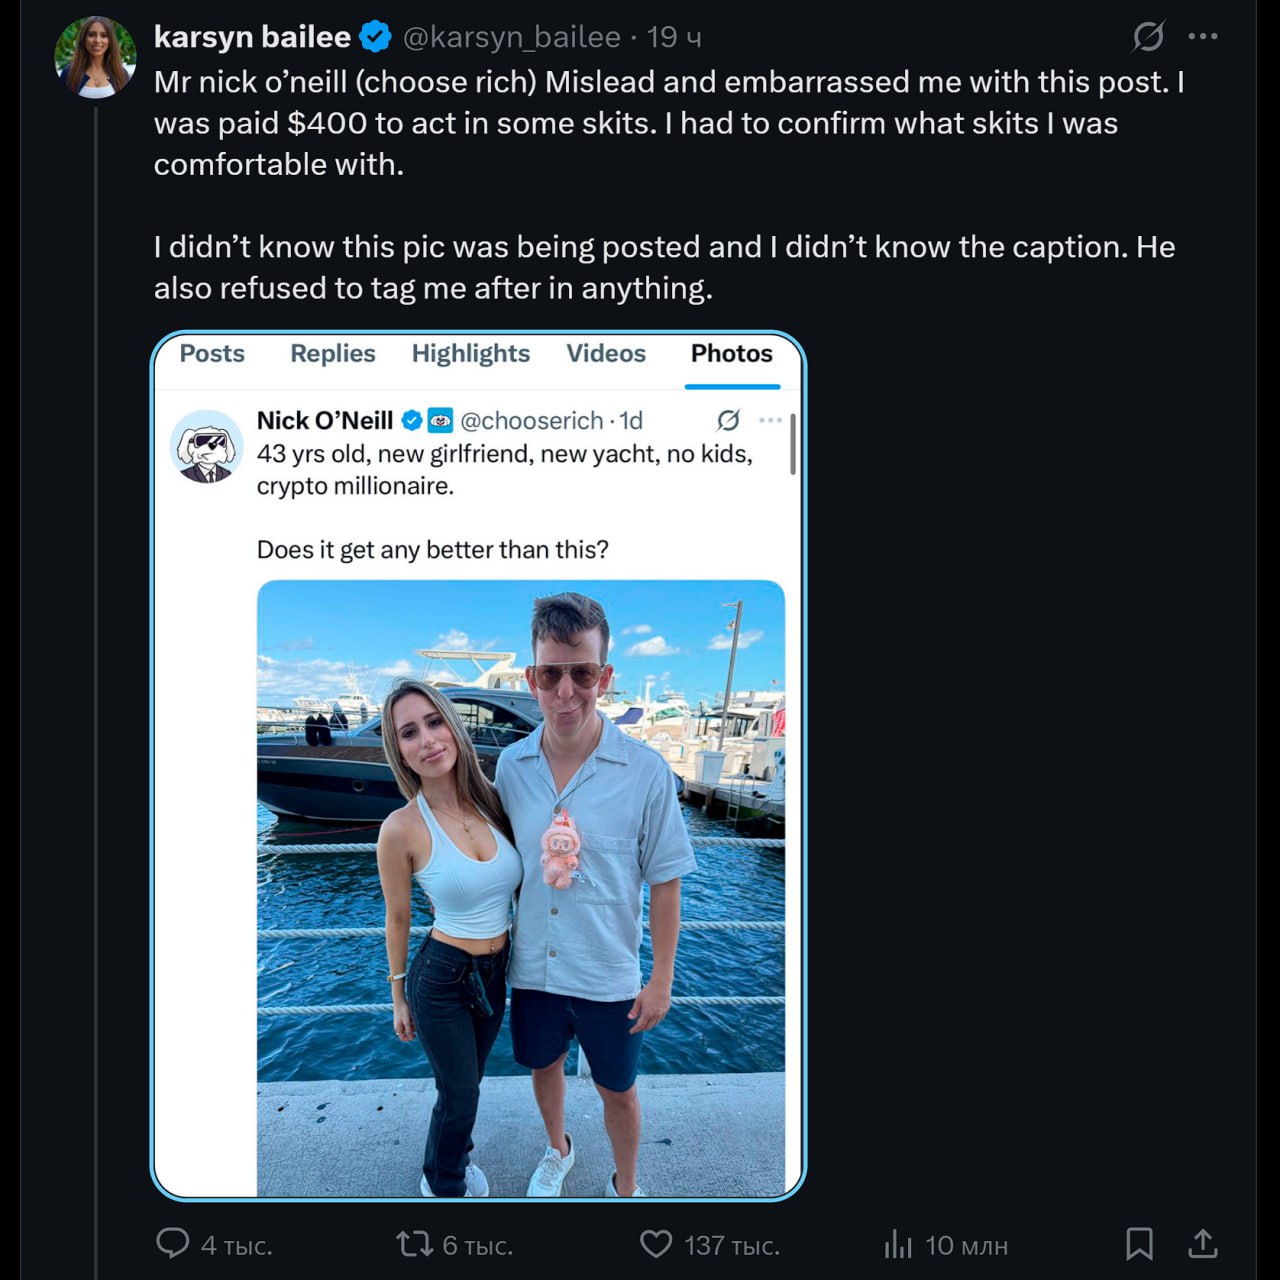Click the Grok icon in Nick's tweet

pos(728,420)
